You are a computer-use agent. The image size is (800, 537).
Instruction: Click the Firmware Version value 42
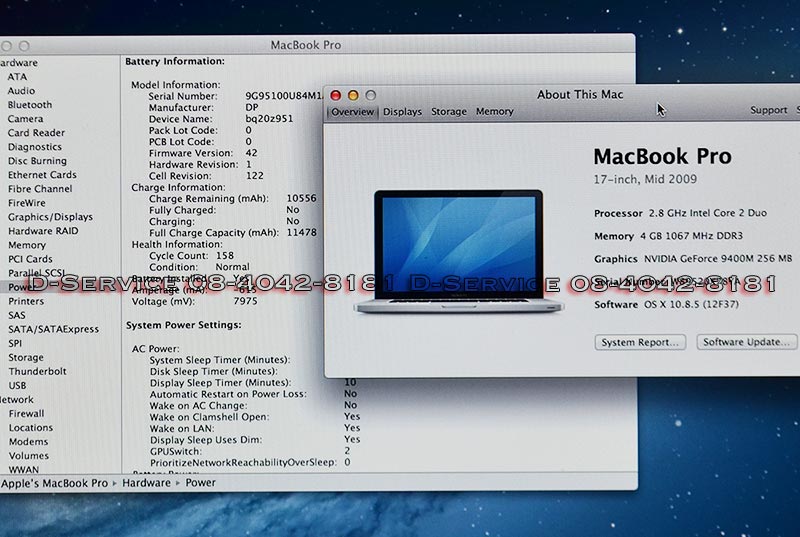[x=252, y=153]
